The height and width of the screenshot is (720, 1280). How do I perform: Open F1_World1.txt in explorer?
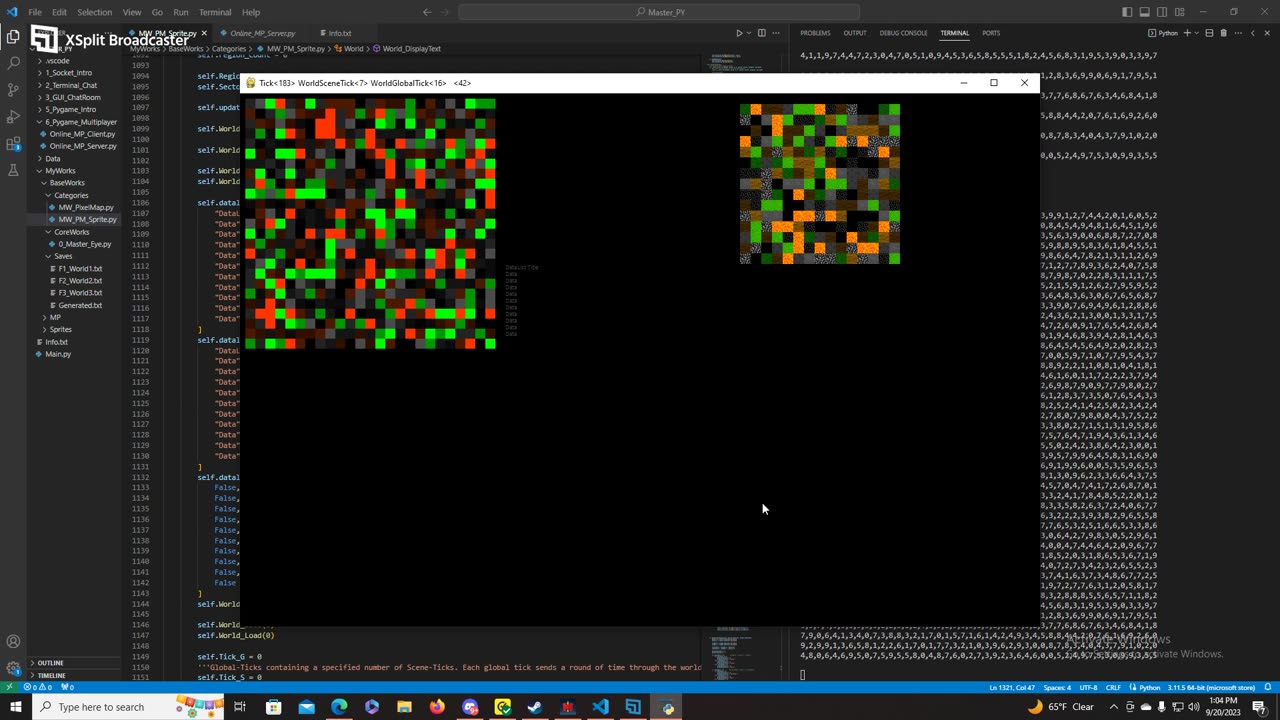coord(80,268)
